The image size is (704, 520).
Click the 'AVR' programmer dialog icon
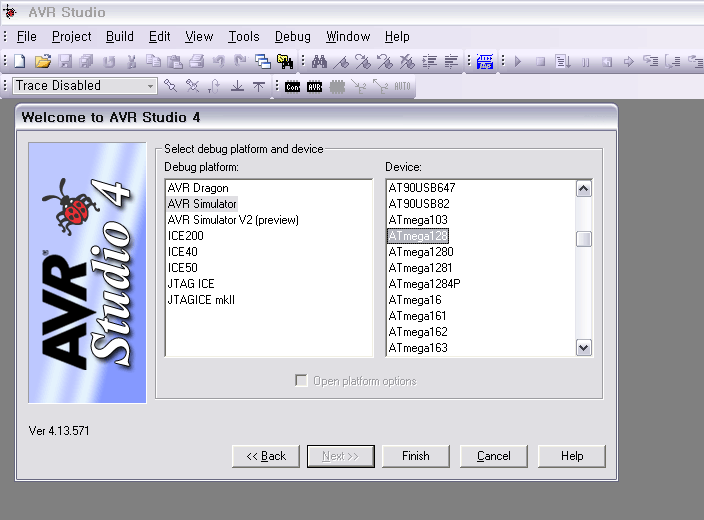pyautogui.click(x=315, y=86)
